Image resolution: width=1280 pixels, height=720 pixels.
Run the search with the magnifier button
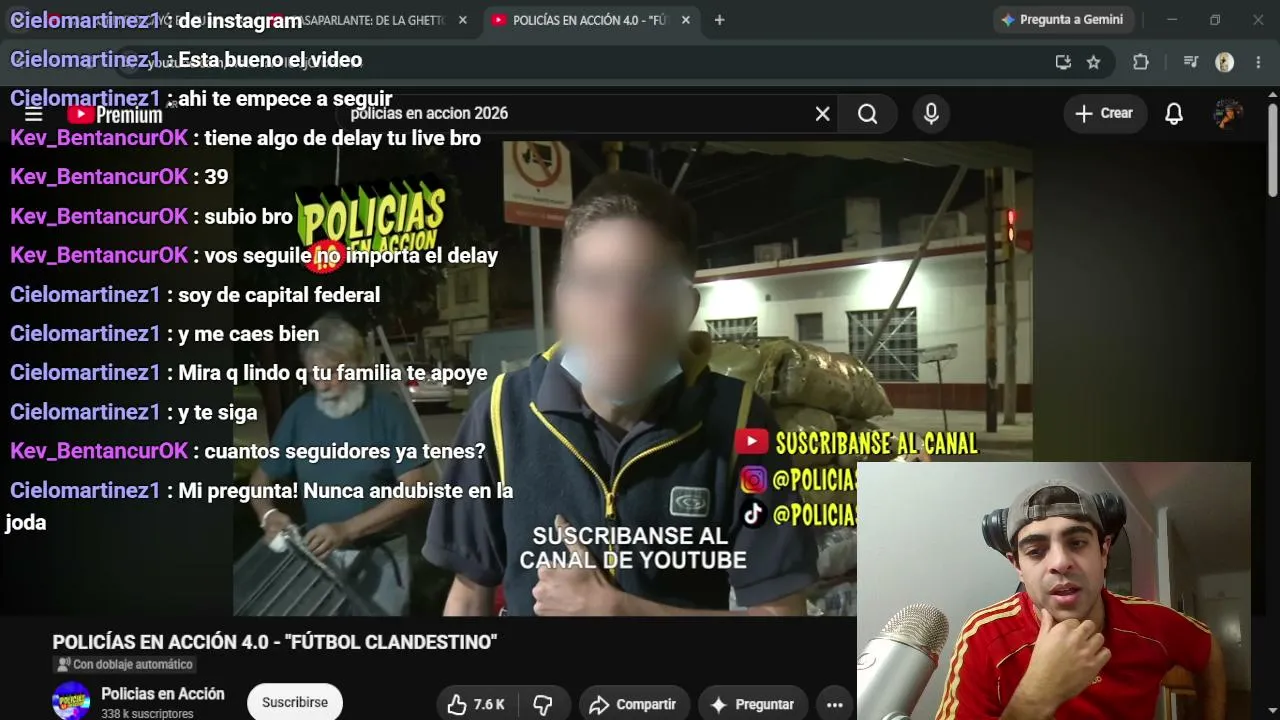tap(868, 114)
